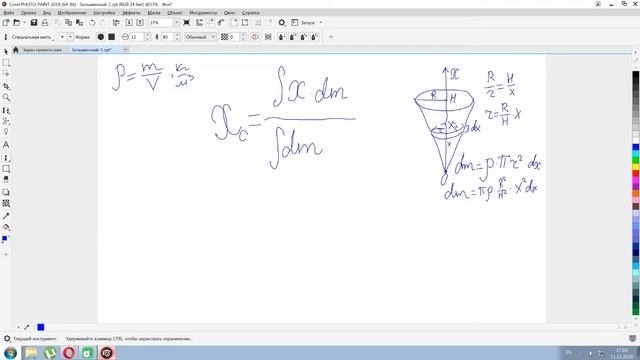
Task: Choose square nib shape button
Action: pyautogui.click(x=111, y=37)
